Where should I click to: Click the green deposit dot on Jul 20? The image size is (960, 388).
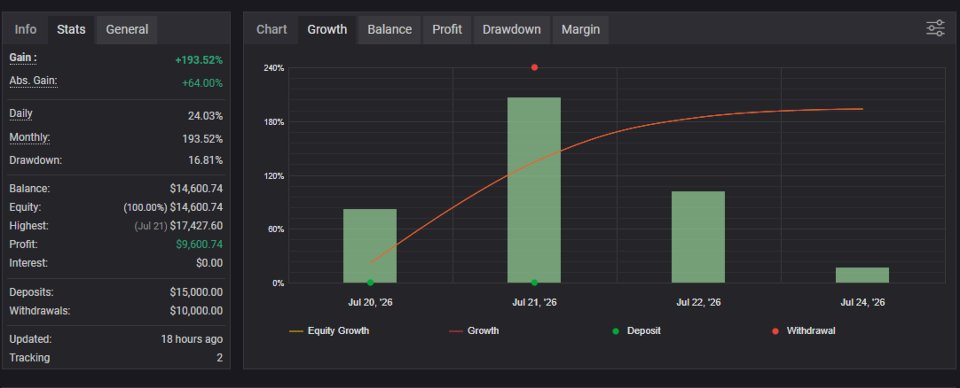370,283
